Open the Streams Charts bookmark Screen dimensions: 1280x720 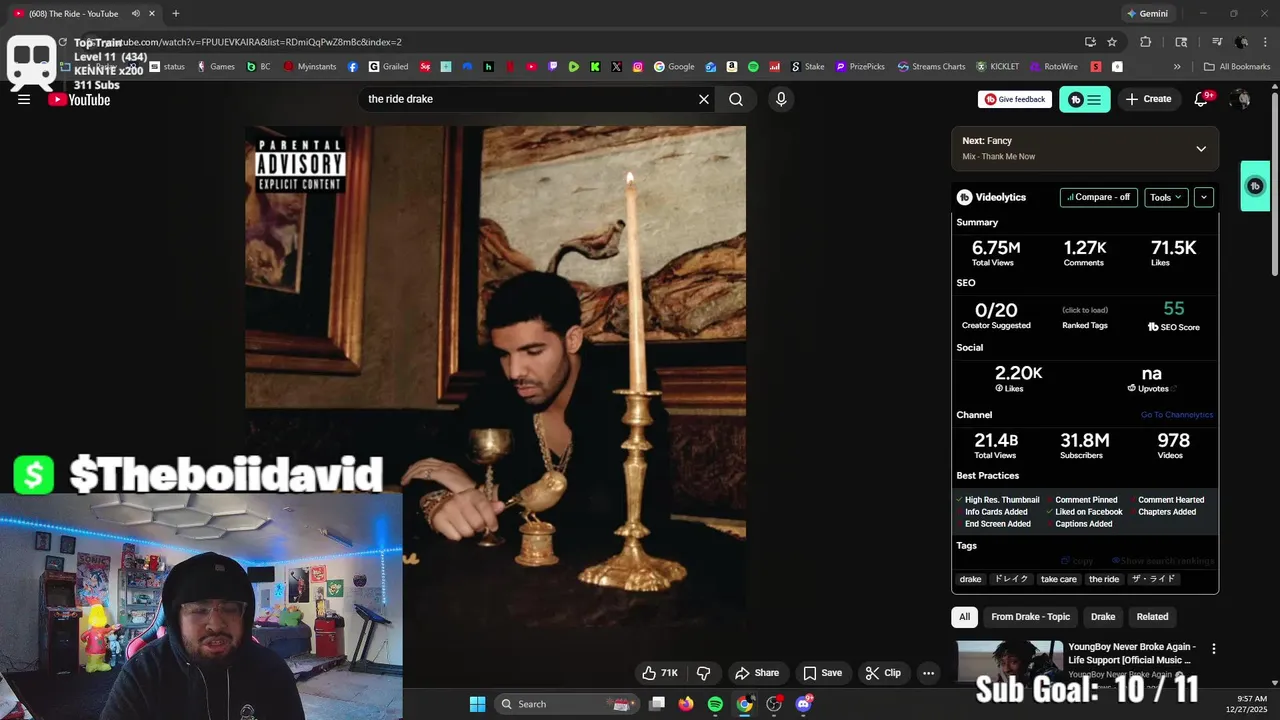click(x=932, y=67)
